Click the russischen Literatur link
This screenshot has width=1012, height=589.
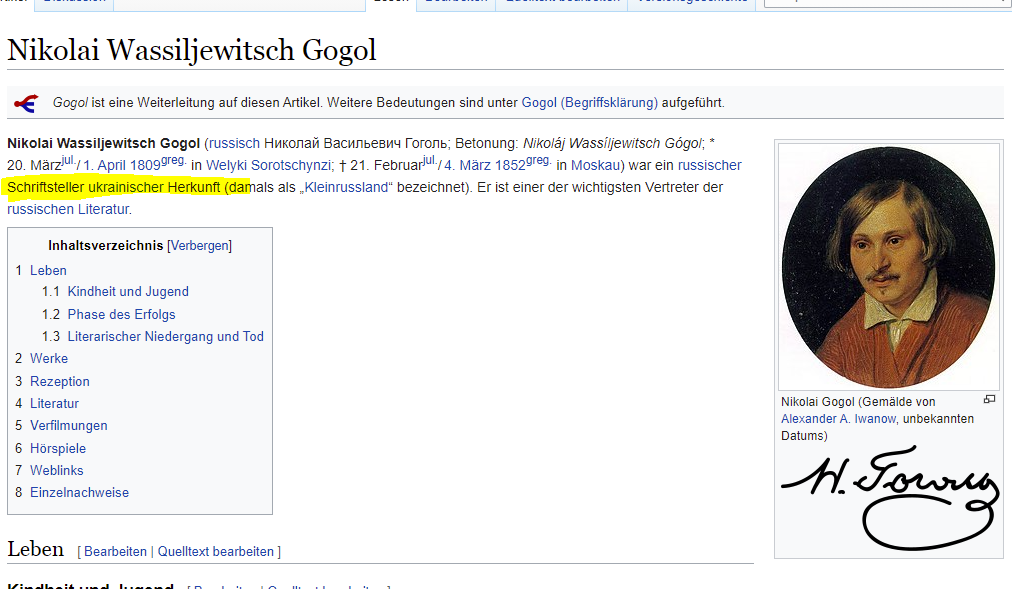click(x=68, y=210)
